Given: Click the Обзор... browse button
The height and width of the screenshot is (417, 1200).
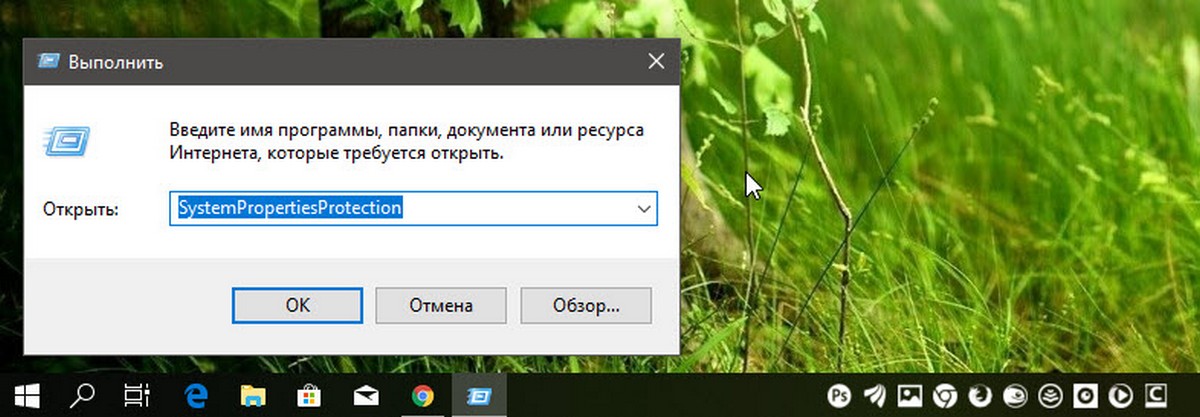Looking at the screenshot, I should (x=586, y=305).
